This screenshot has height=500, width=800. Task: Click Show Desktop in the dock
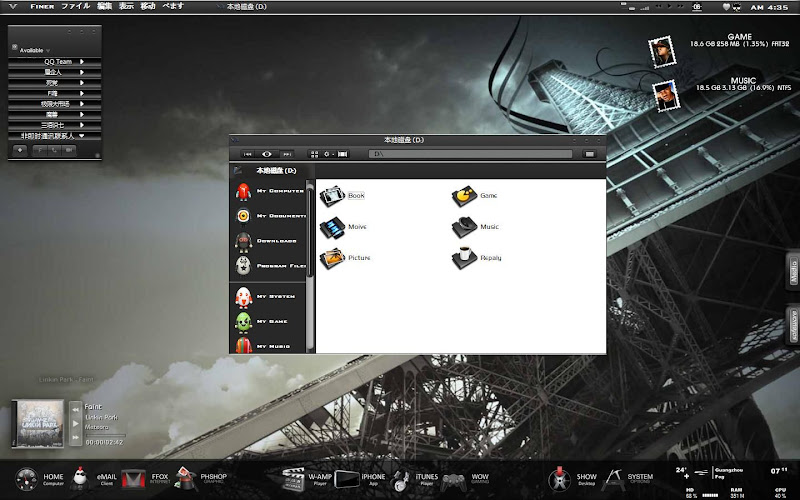click(561, 479)
